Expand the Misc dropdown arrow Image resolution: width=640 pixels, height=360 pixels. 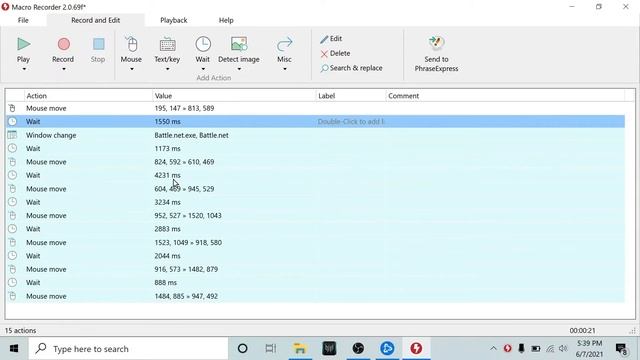click(x=284, y=69)
